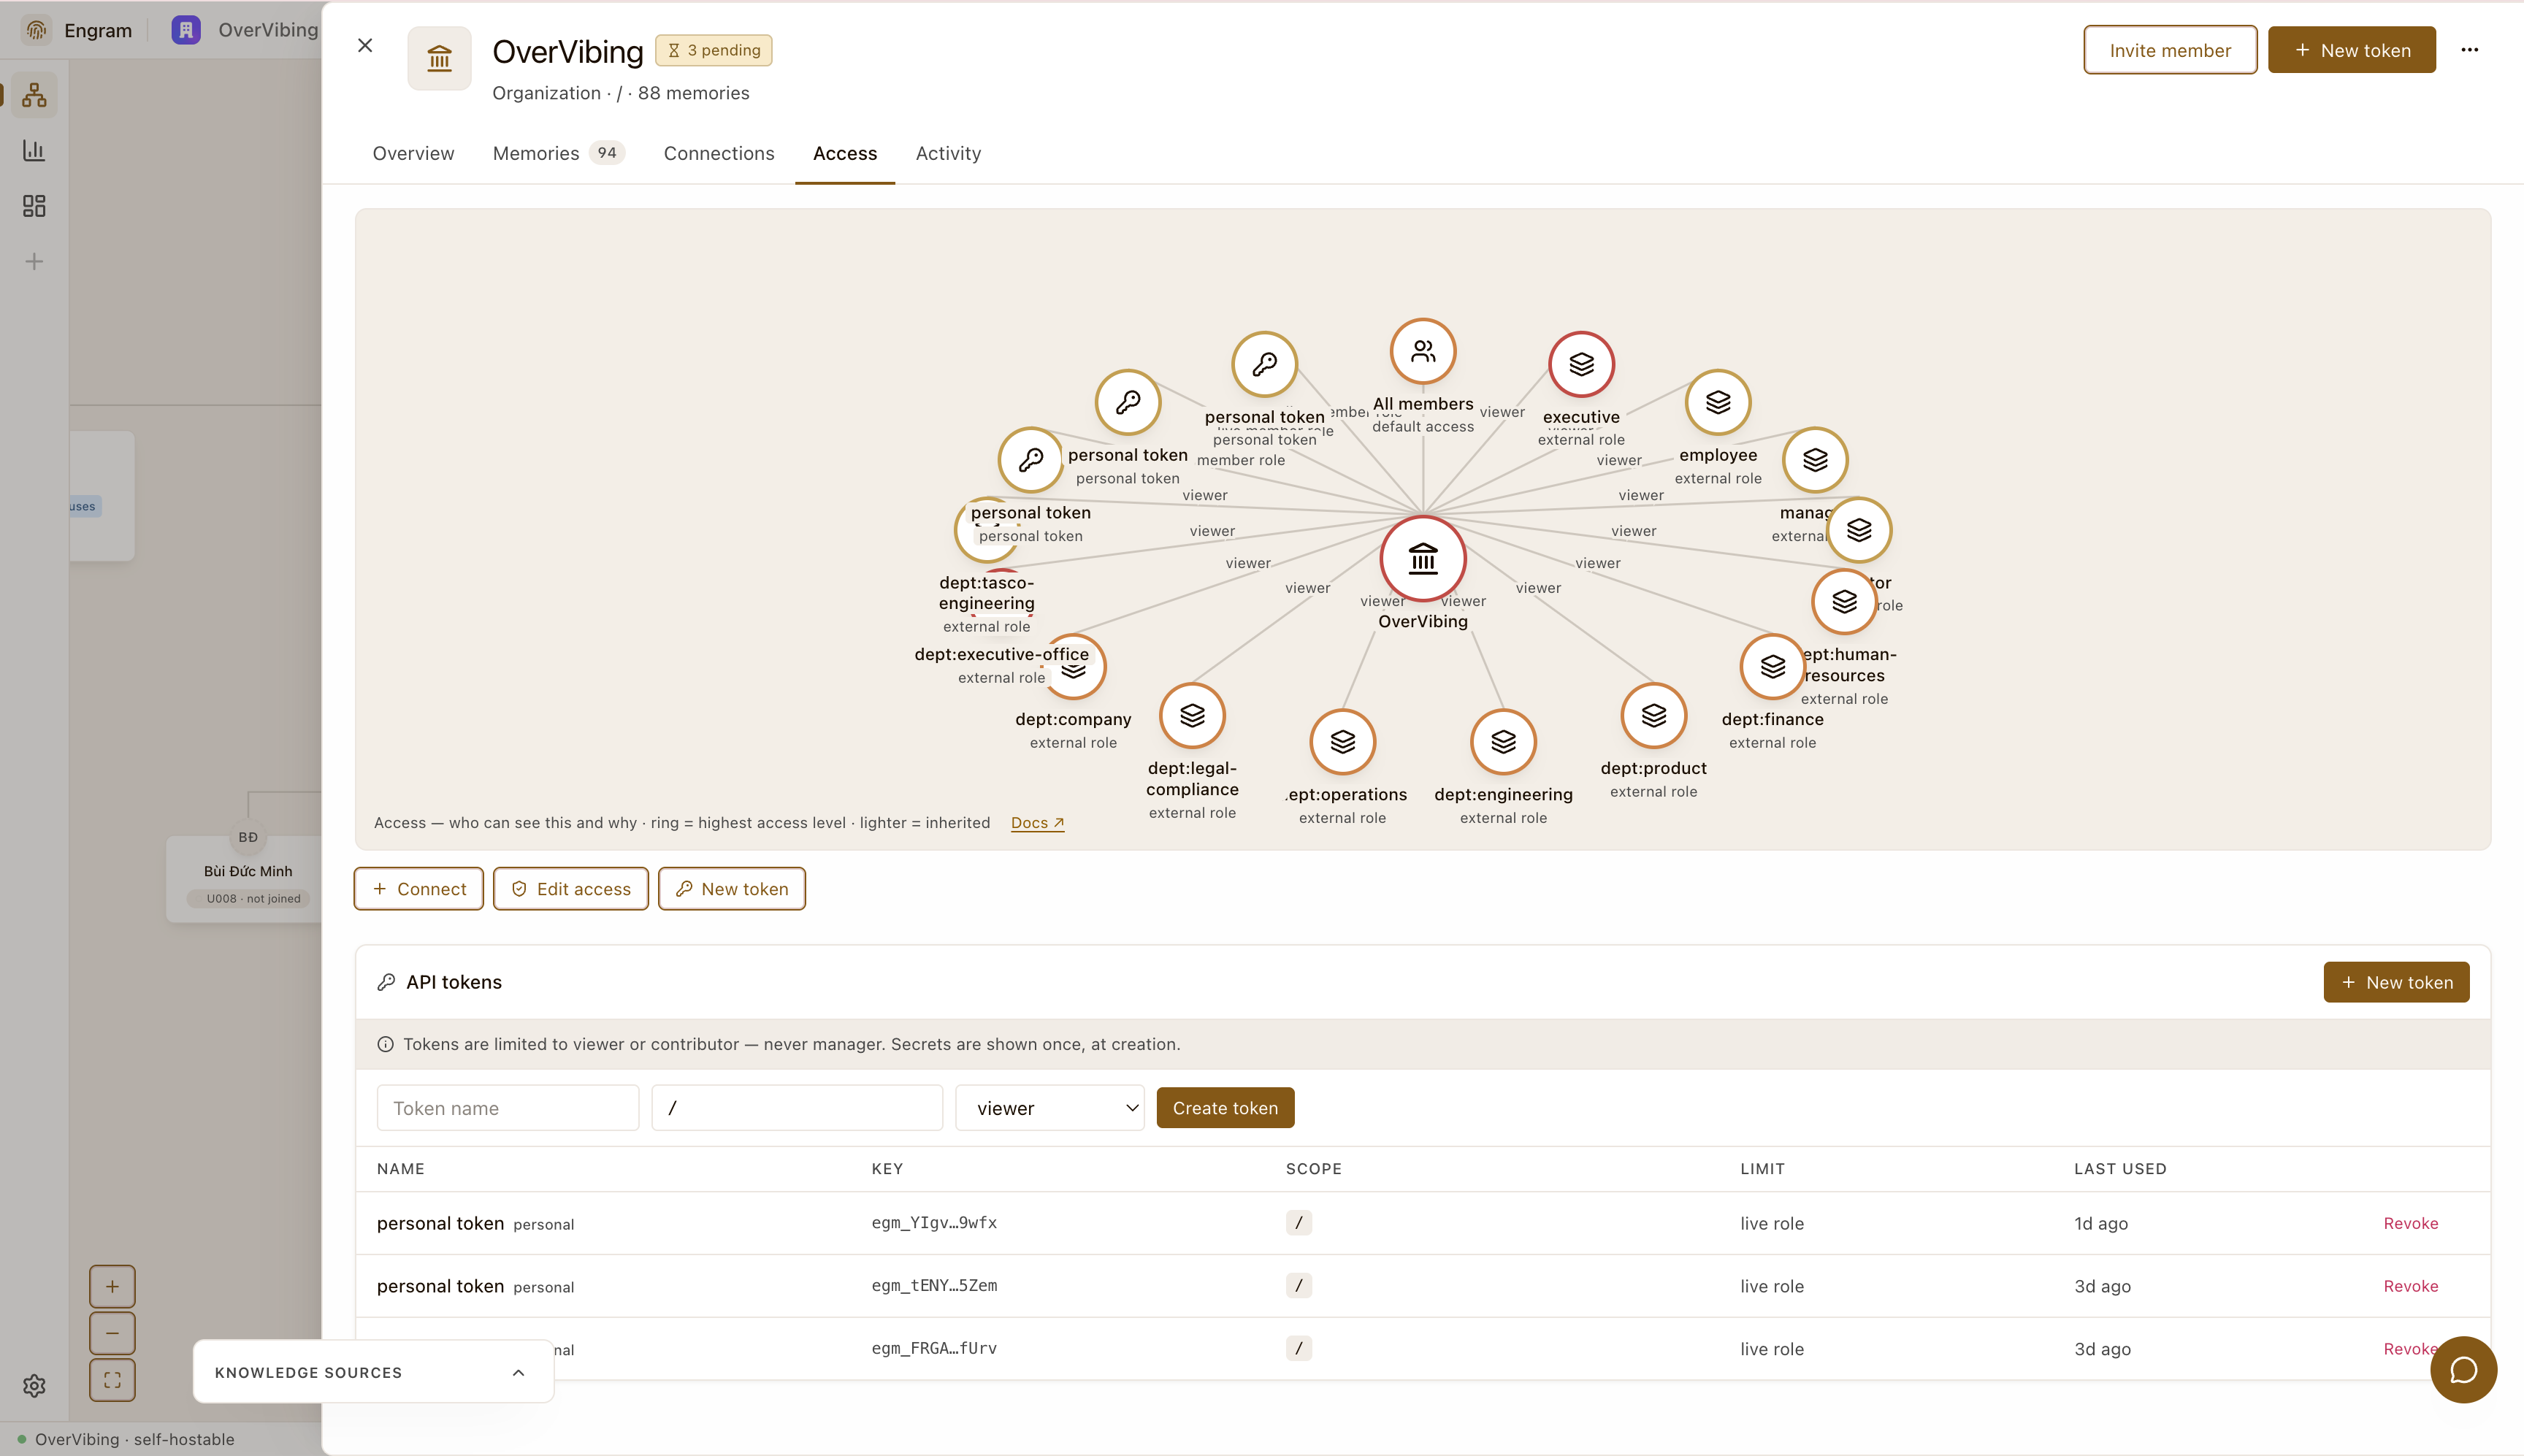
Task: Select the dept:finance node
Action: point(1772,666)
